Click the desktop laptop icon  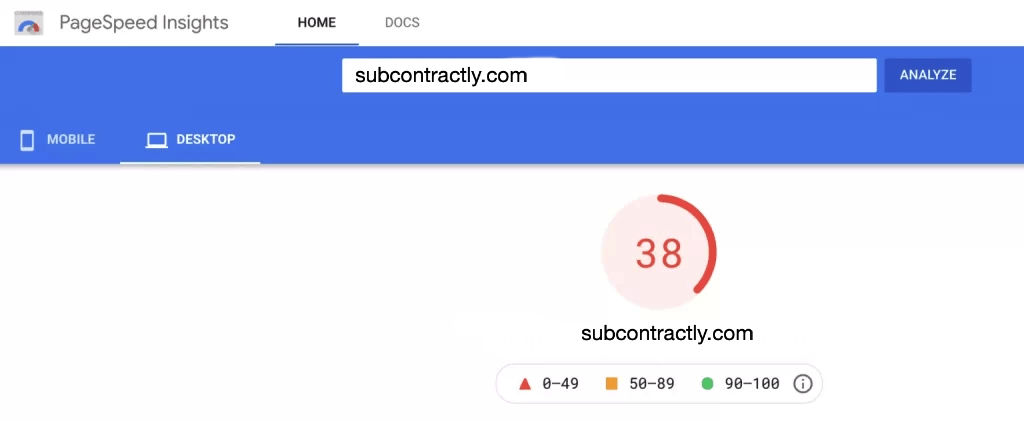coord(156,140)
